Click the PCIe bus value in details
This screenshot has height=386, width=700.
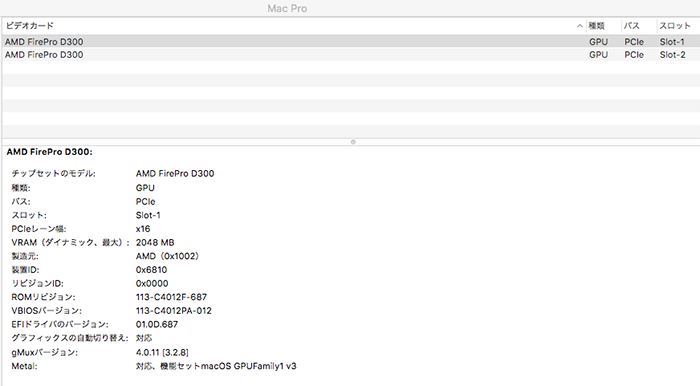point(146,201)
